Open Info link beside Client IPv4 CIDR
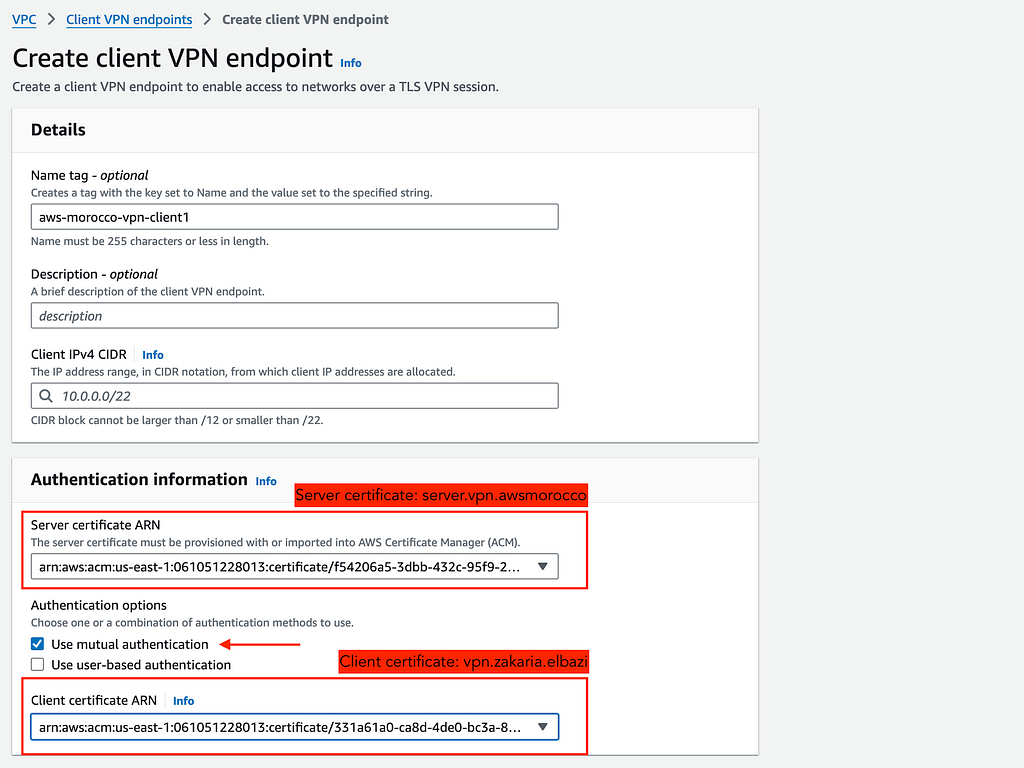The width and height of the screenshot is (1024, 768). [x=153, y=355]
